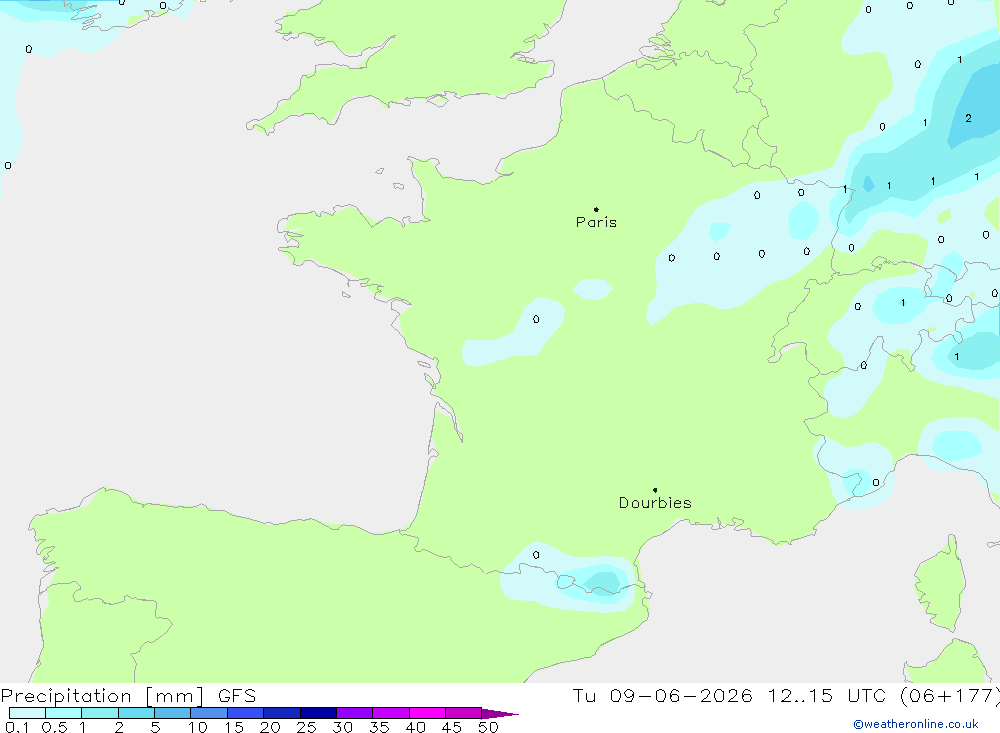Pick the 0.1–0.5 mm legend swatch
This screenshot has height=733, width=1000.
coord(27,713)
